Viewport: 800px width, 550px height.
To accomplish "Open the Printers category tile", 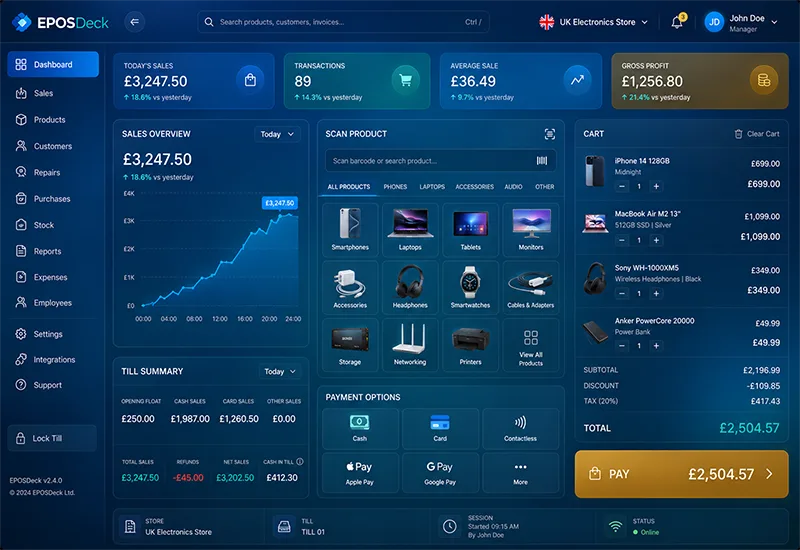I will pyautogui.click(x=470, y=344).
